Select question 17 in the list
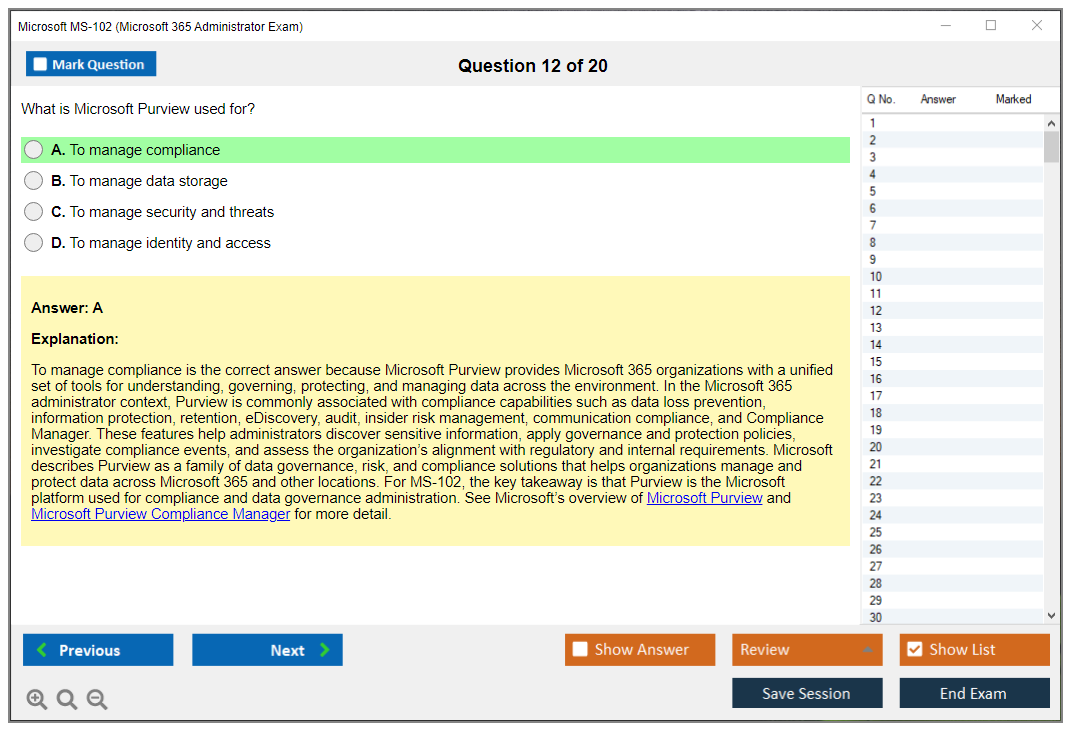The width and height of the screenshot is (1075, 735). (x=953, y=396)
